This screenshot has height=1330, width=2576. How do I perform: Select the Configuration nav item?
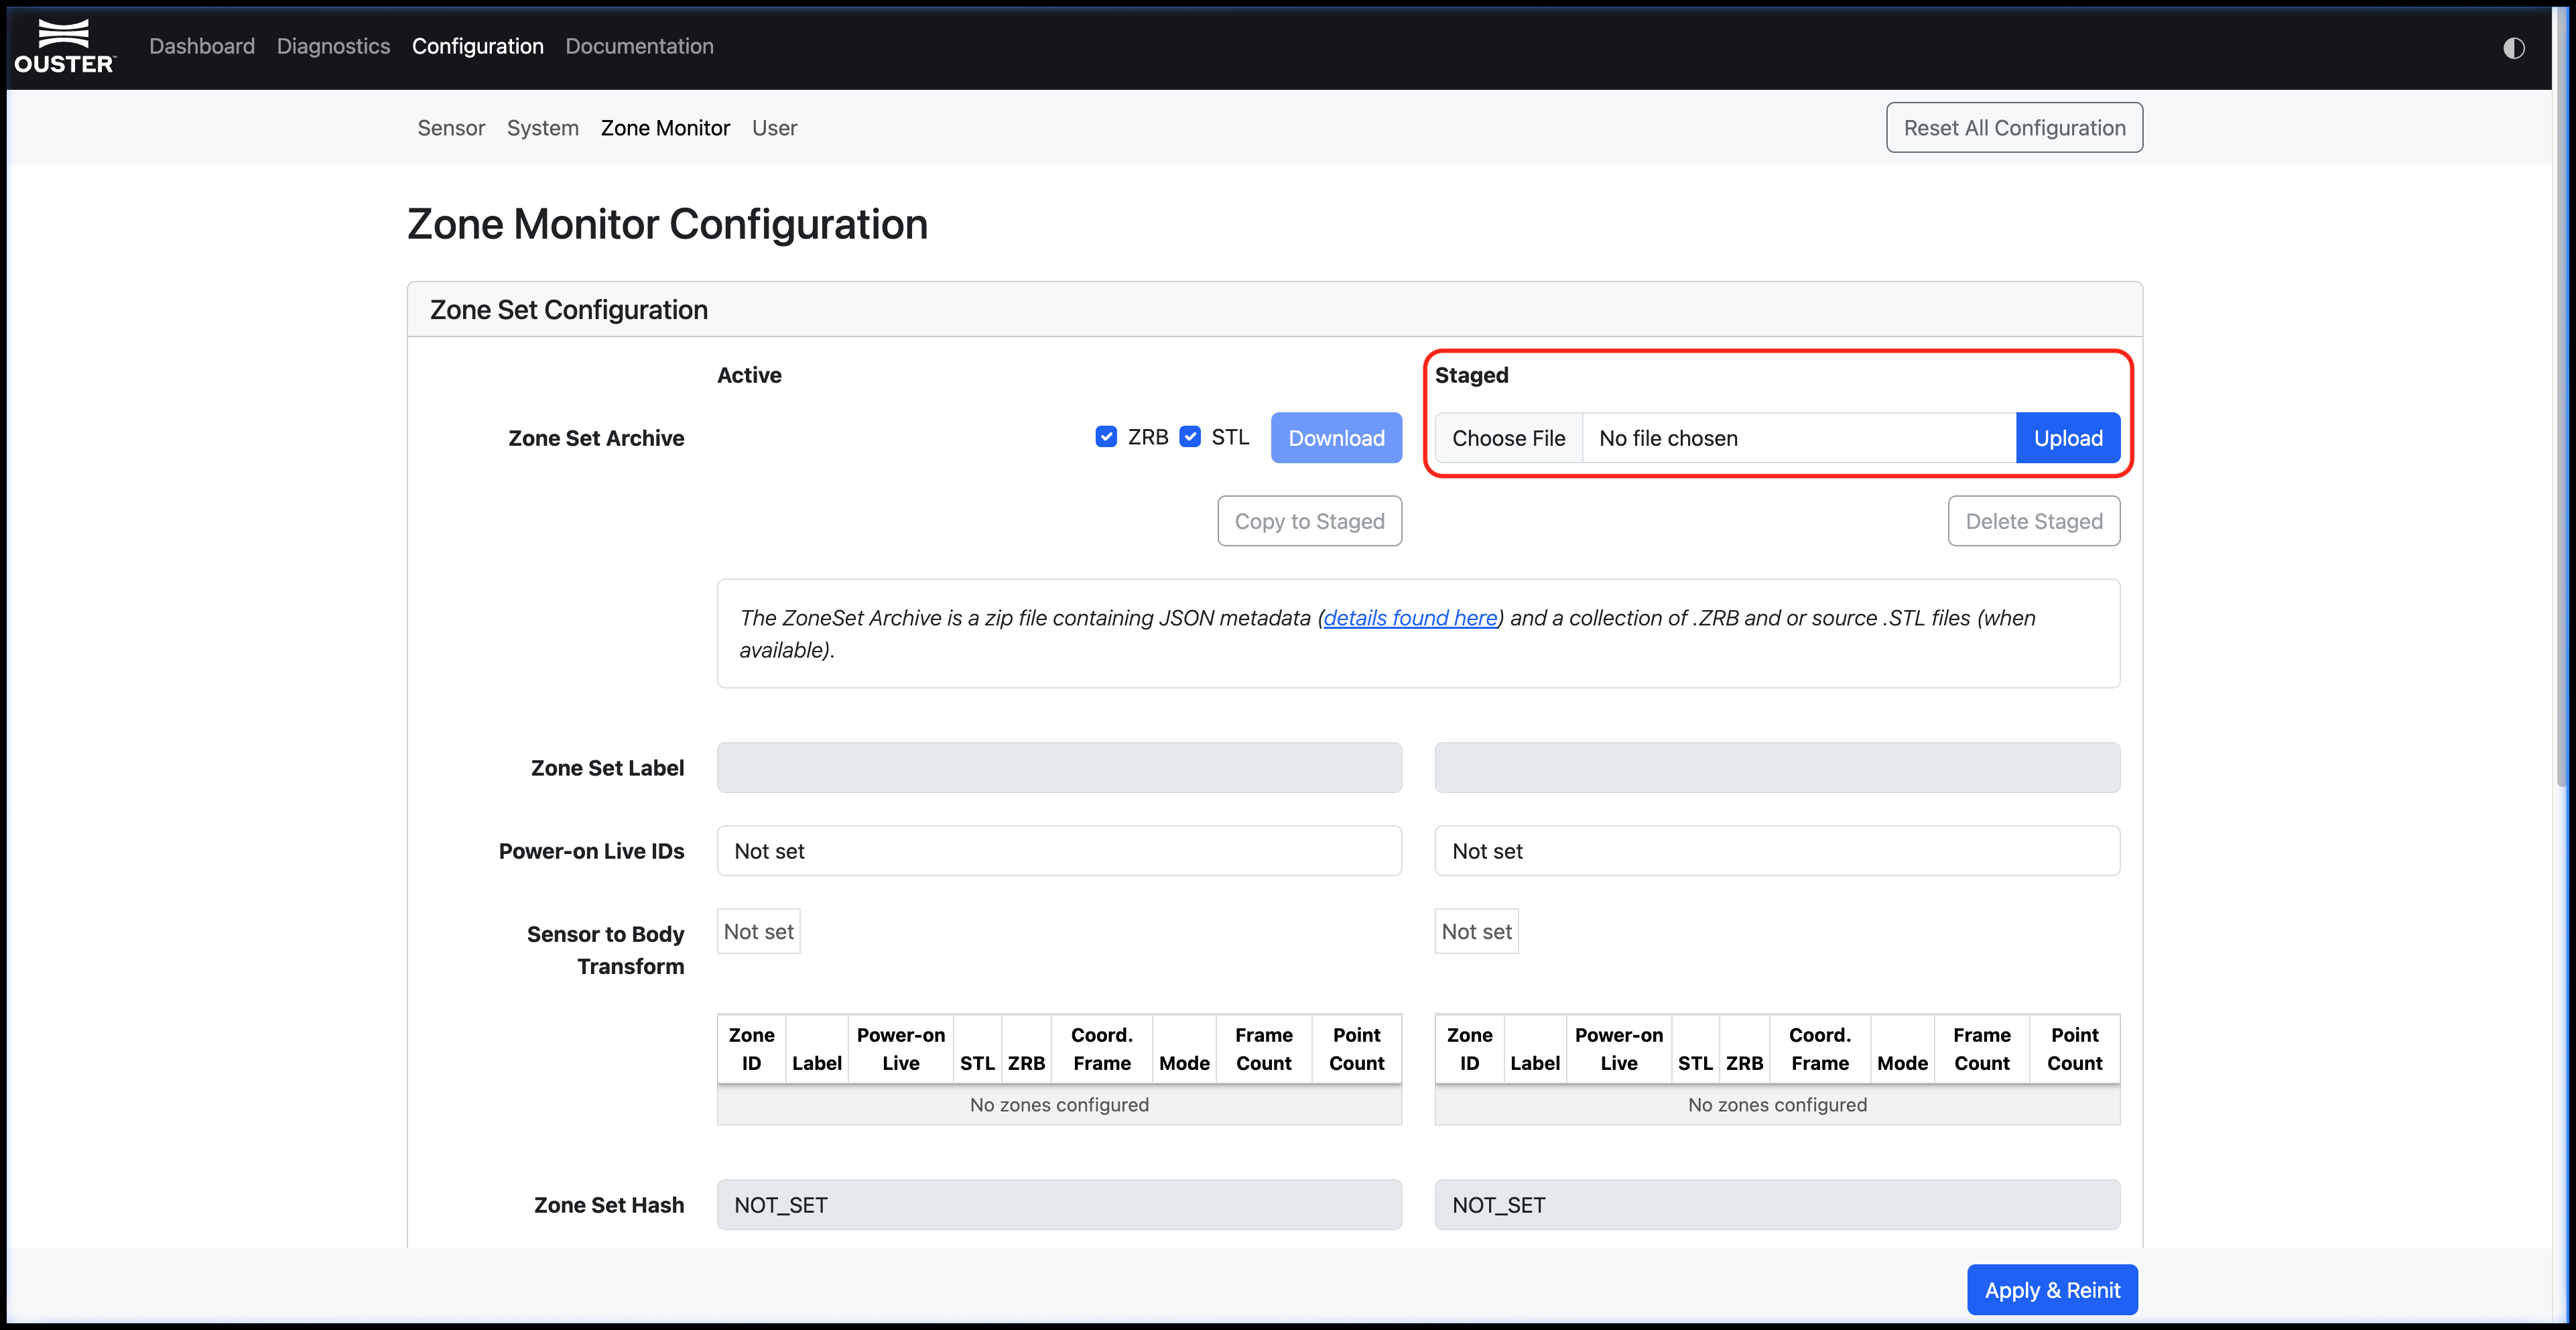click(478, 46)
